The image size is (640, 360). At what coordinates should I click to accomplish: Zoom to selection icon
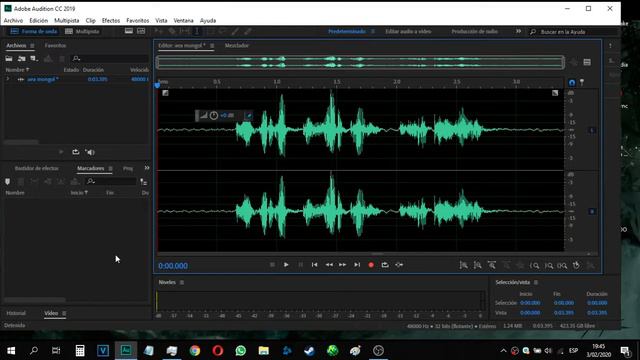tap(562, 265)
